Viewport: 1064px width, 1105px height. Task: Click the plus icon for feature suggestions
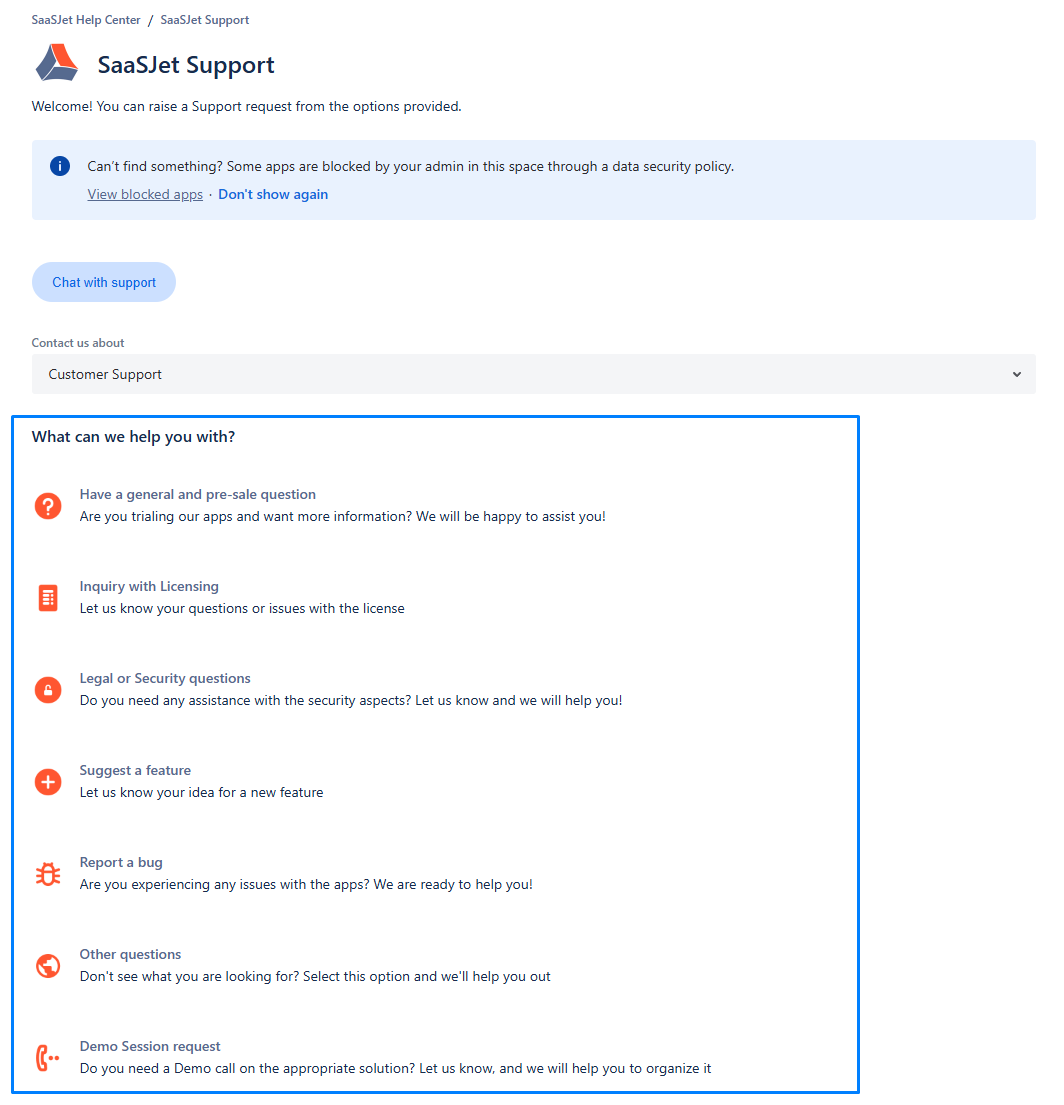[48, 782]
